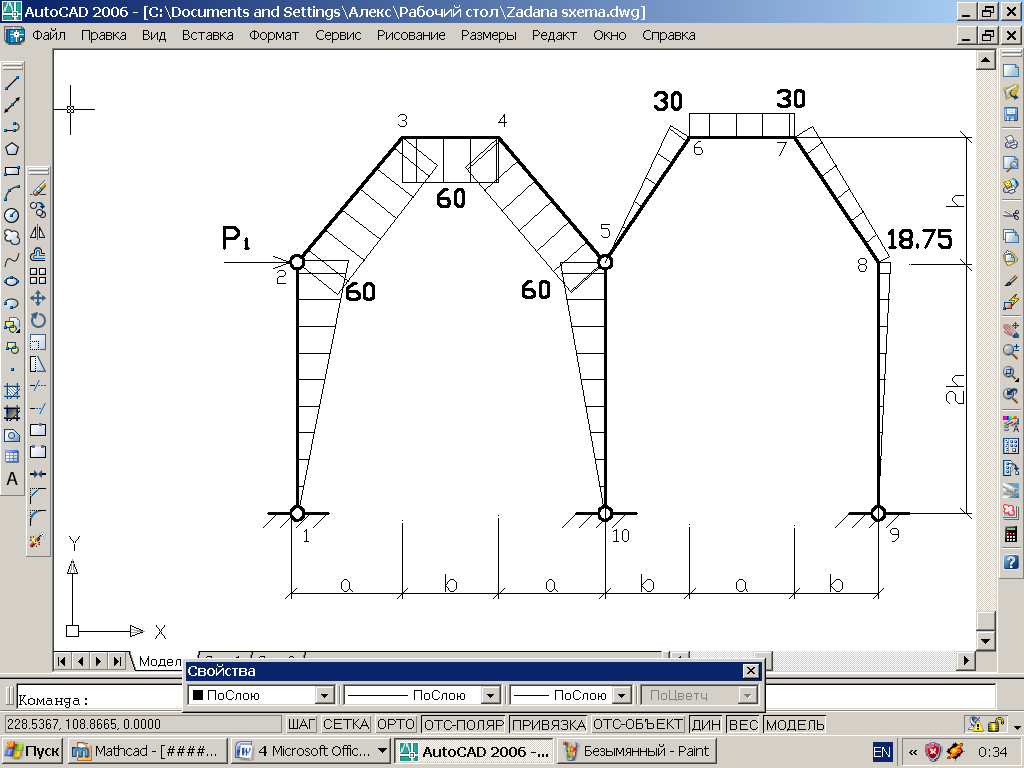Click the Erase tool icon

tap(38, 188)
